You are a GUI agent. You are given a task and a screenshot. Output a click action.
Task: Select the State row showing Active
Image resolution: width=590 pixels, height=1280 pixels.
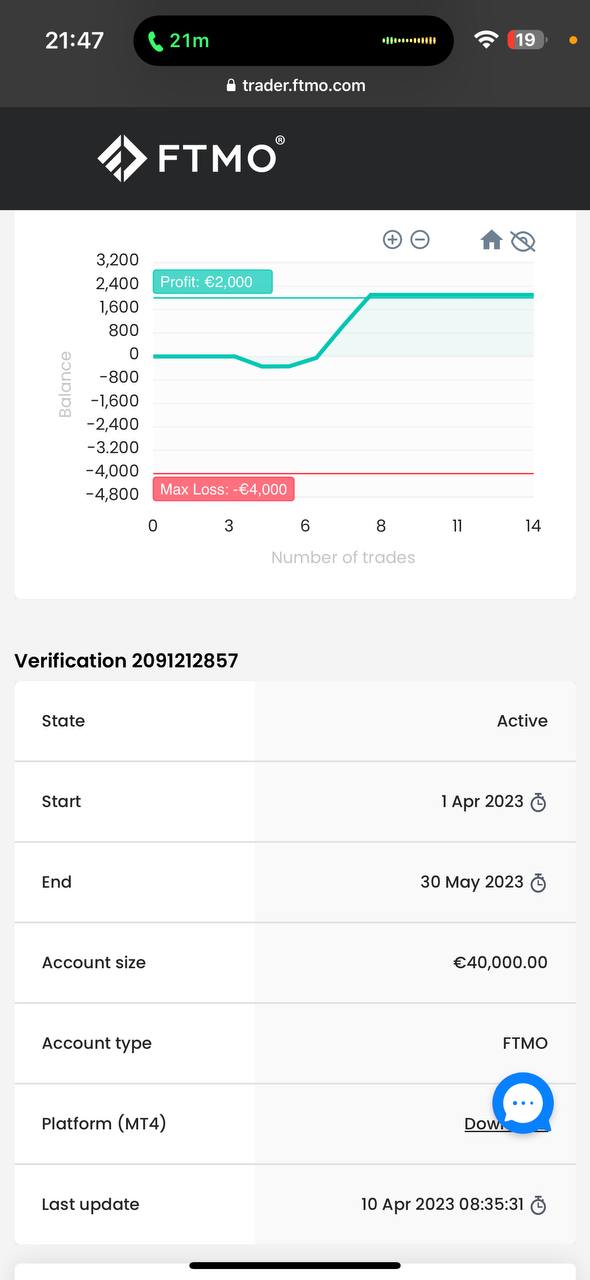295,721
